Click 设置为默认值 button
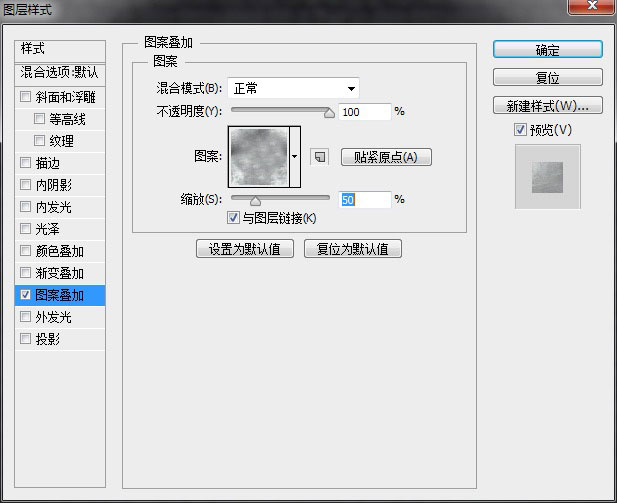 tap(245, 249)
